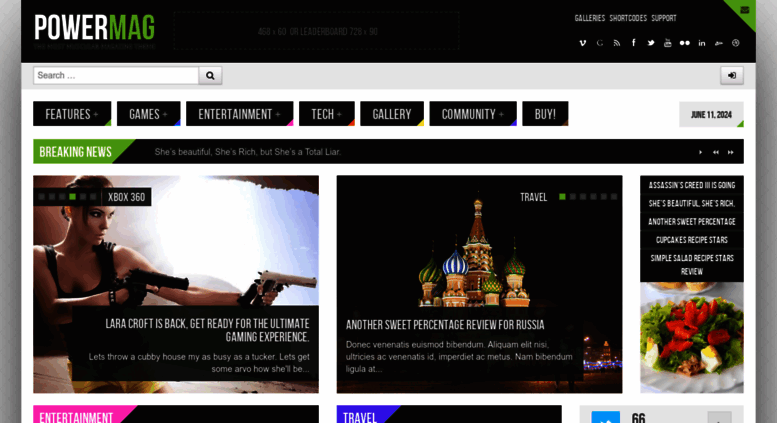Select first green dot of Travel slider

click(562, 197)
